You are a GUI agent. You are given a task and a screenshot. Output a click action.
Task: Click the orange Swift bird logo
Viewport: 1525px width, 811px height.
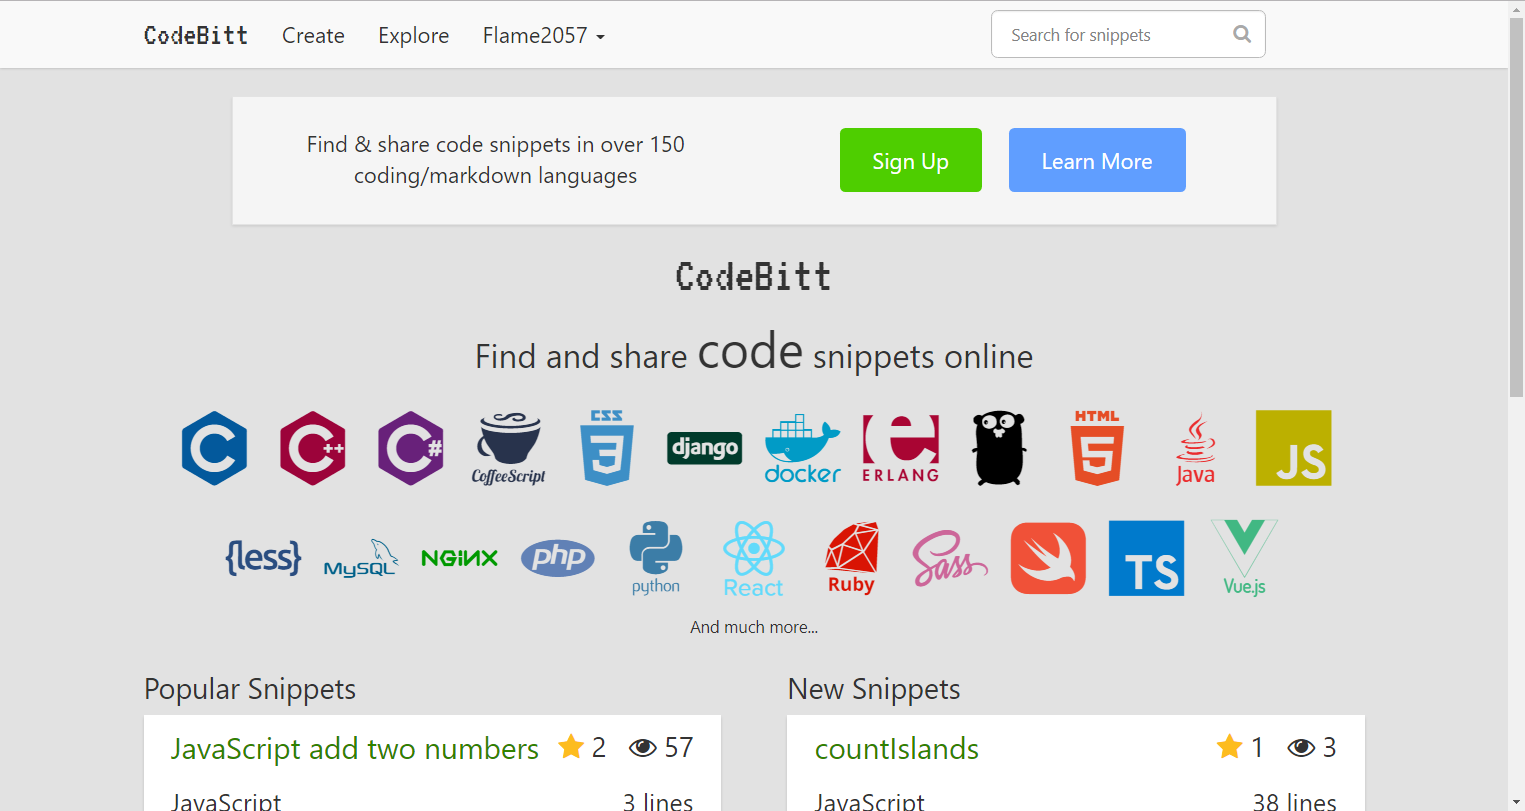pos(1048,558)
